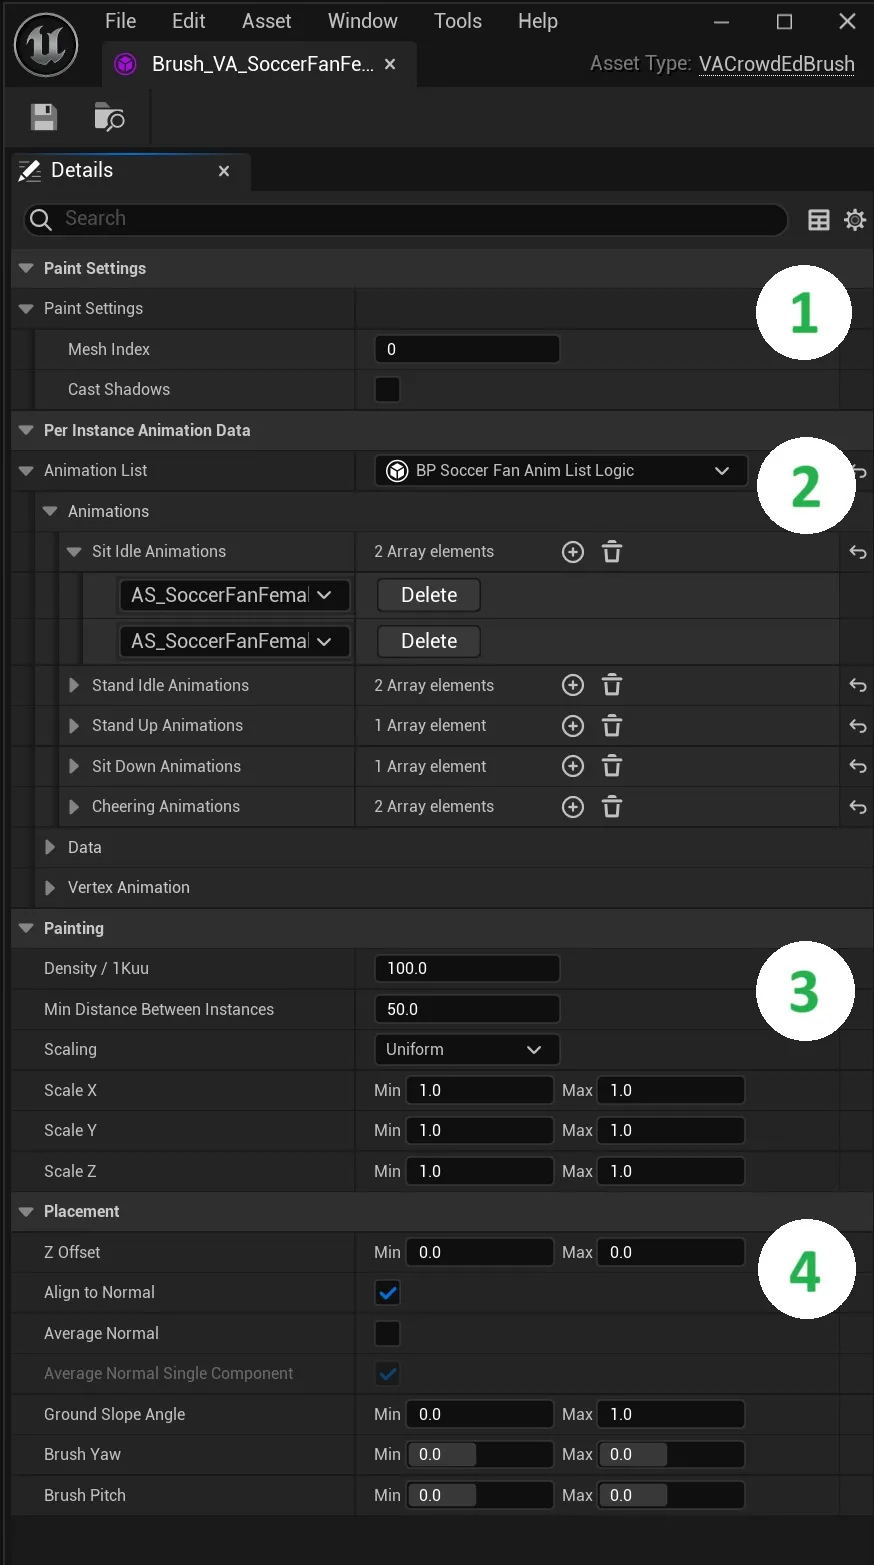Open the Tools menu

click(x=457, y=20)
